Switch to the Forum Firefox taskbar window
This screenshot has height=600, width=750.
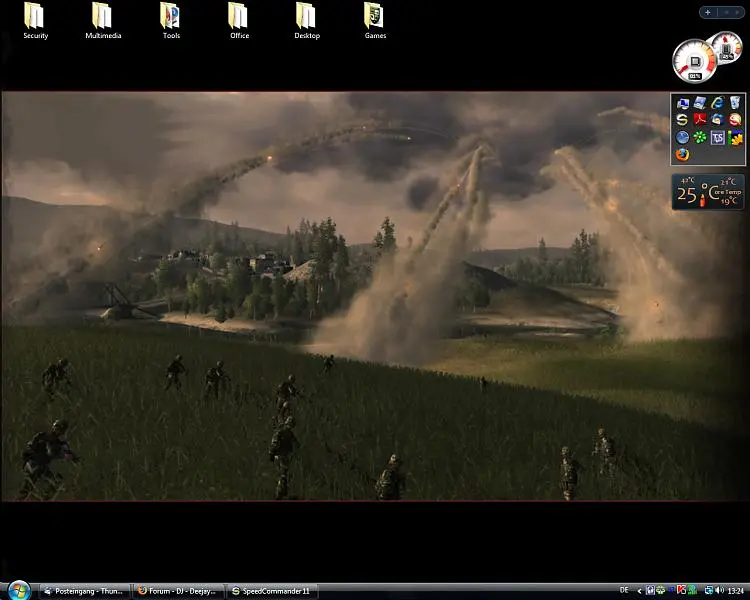178,591
